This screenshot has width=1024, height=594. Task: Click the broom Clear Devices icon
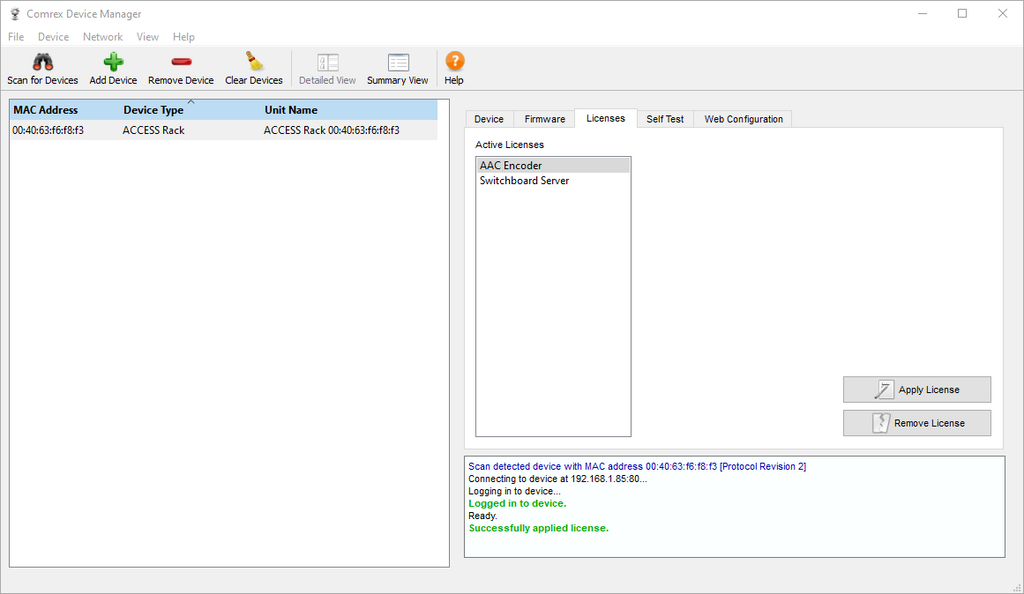254,61
